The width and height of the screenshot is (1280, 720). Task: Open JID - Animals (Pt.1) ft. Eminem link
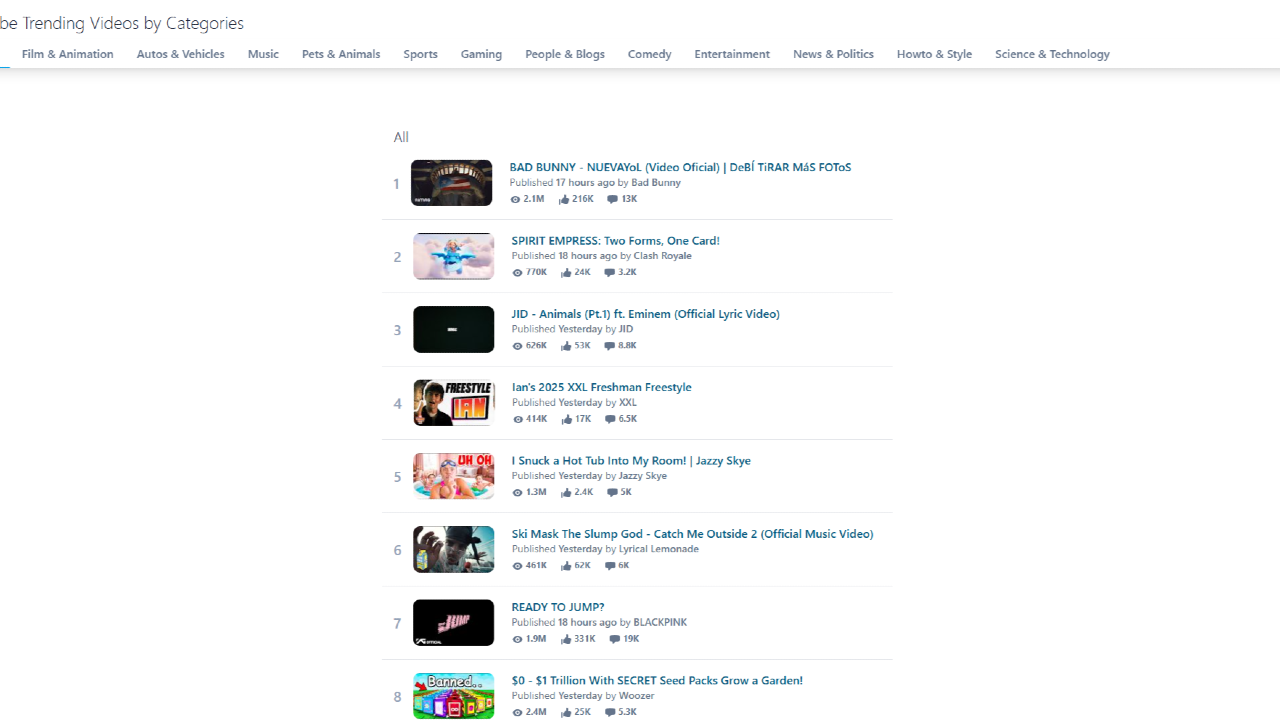click(645, 313)
